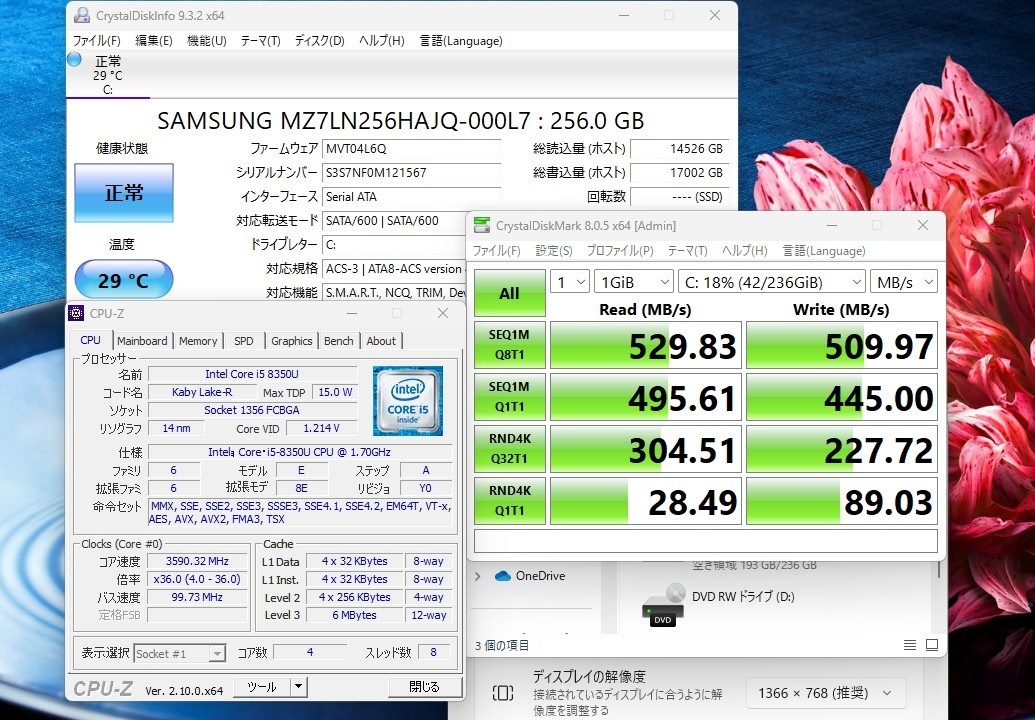Viewport: 1035px width, 720px height.
Task: Click the processor name Intel Core i5 8350U
Action: tap(251, 374)
